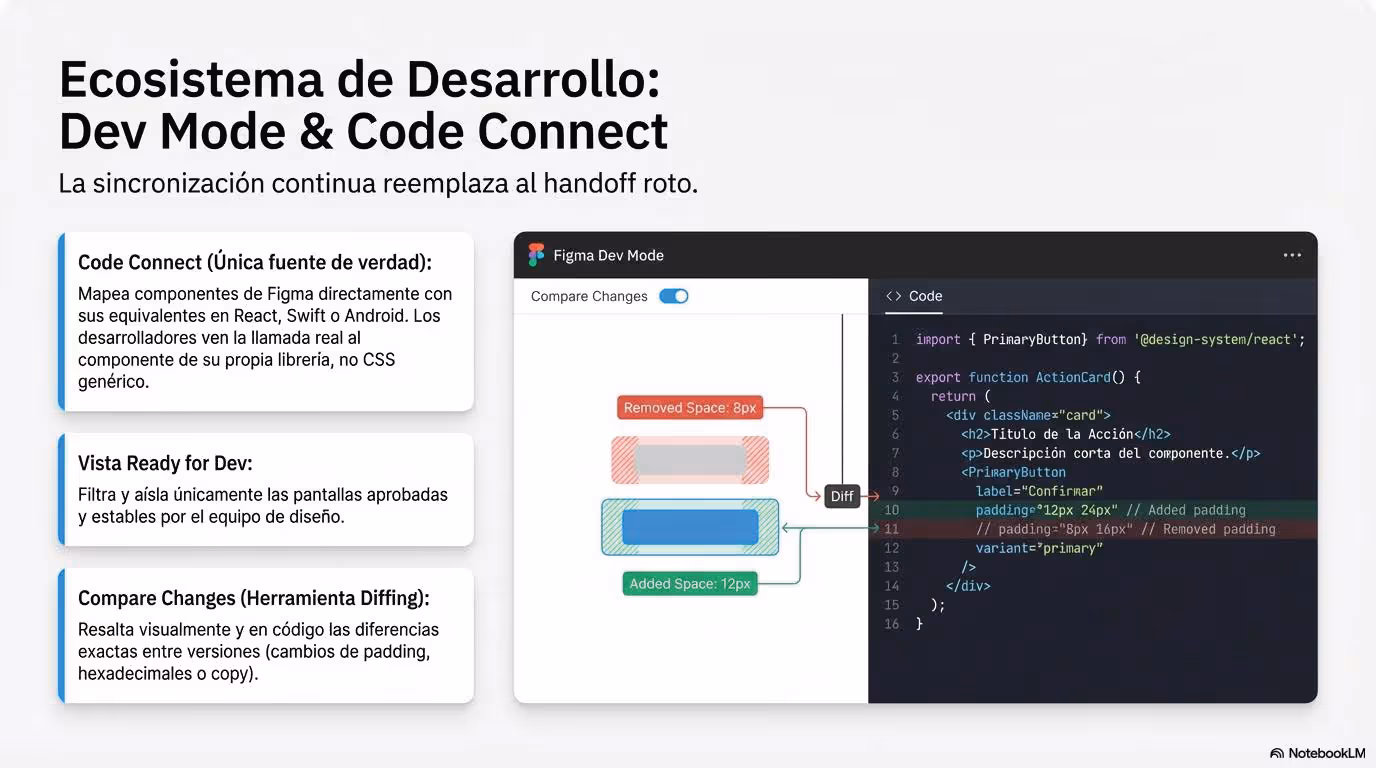Click the 'Compare Changes (Herramienta Diffing):' heading
Screen dimensions: 1376x768
254,598
